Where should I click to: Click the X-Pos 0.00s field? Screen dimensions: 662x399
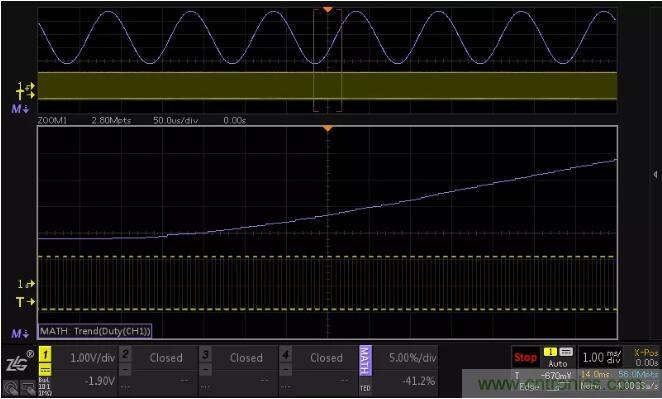[646, 358]
